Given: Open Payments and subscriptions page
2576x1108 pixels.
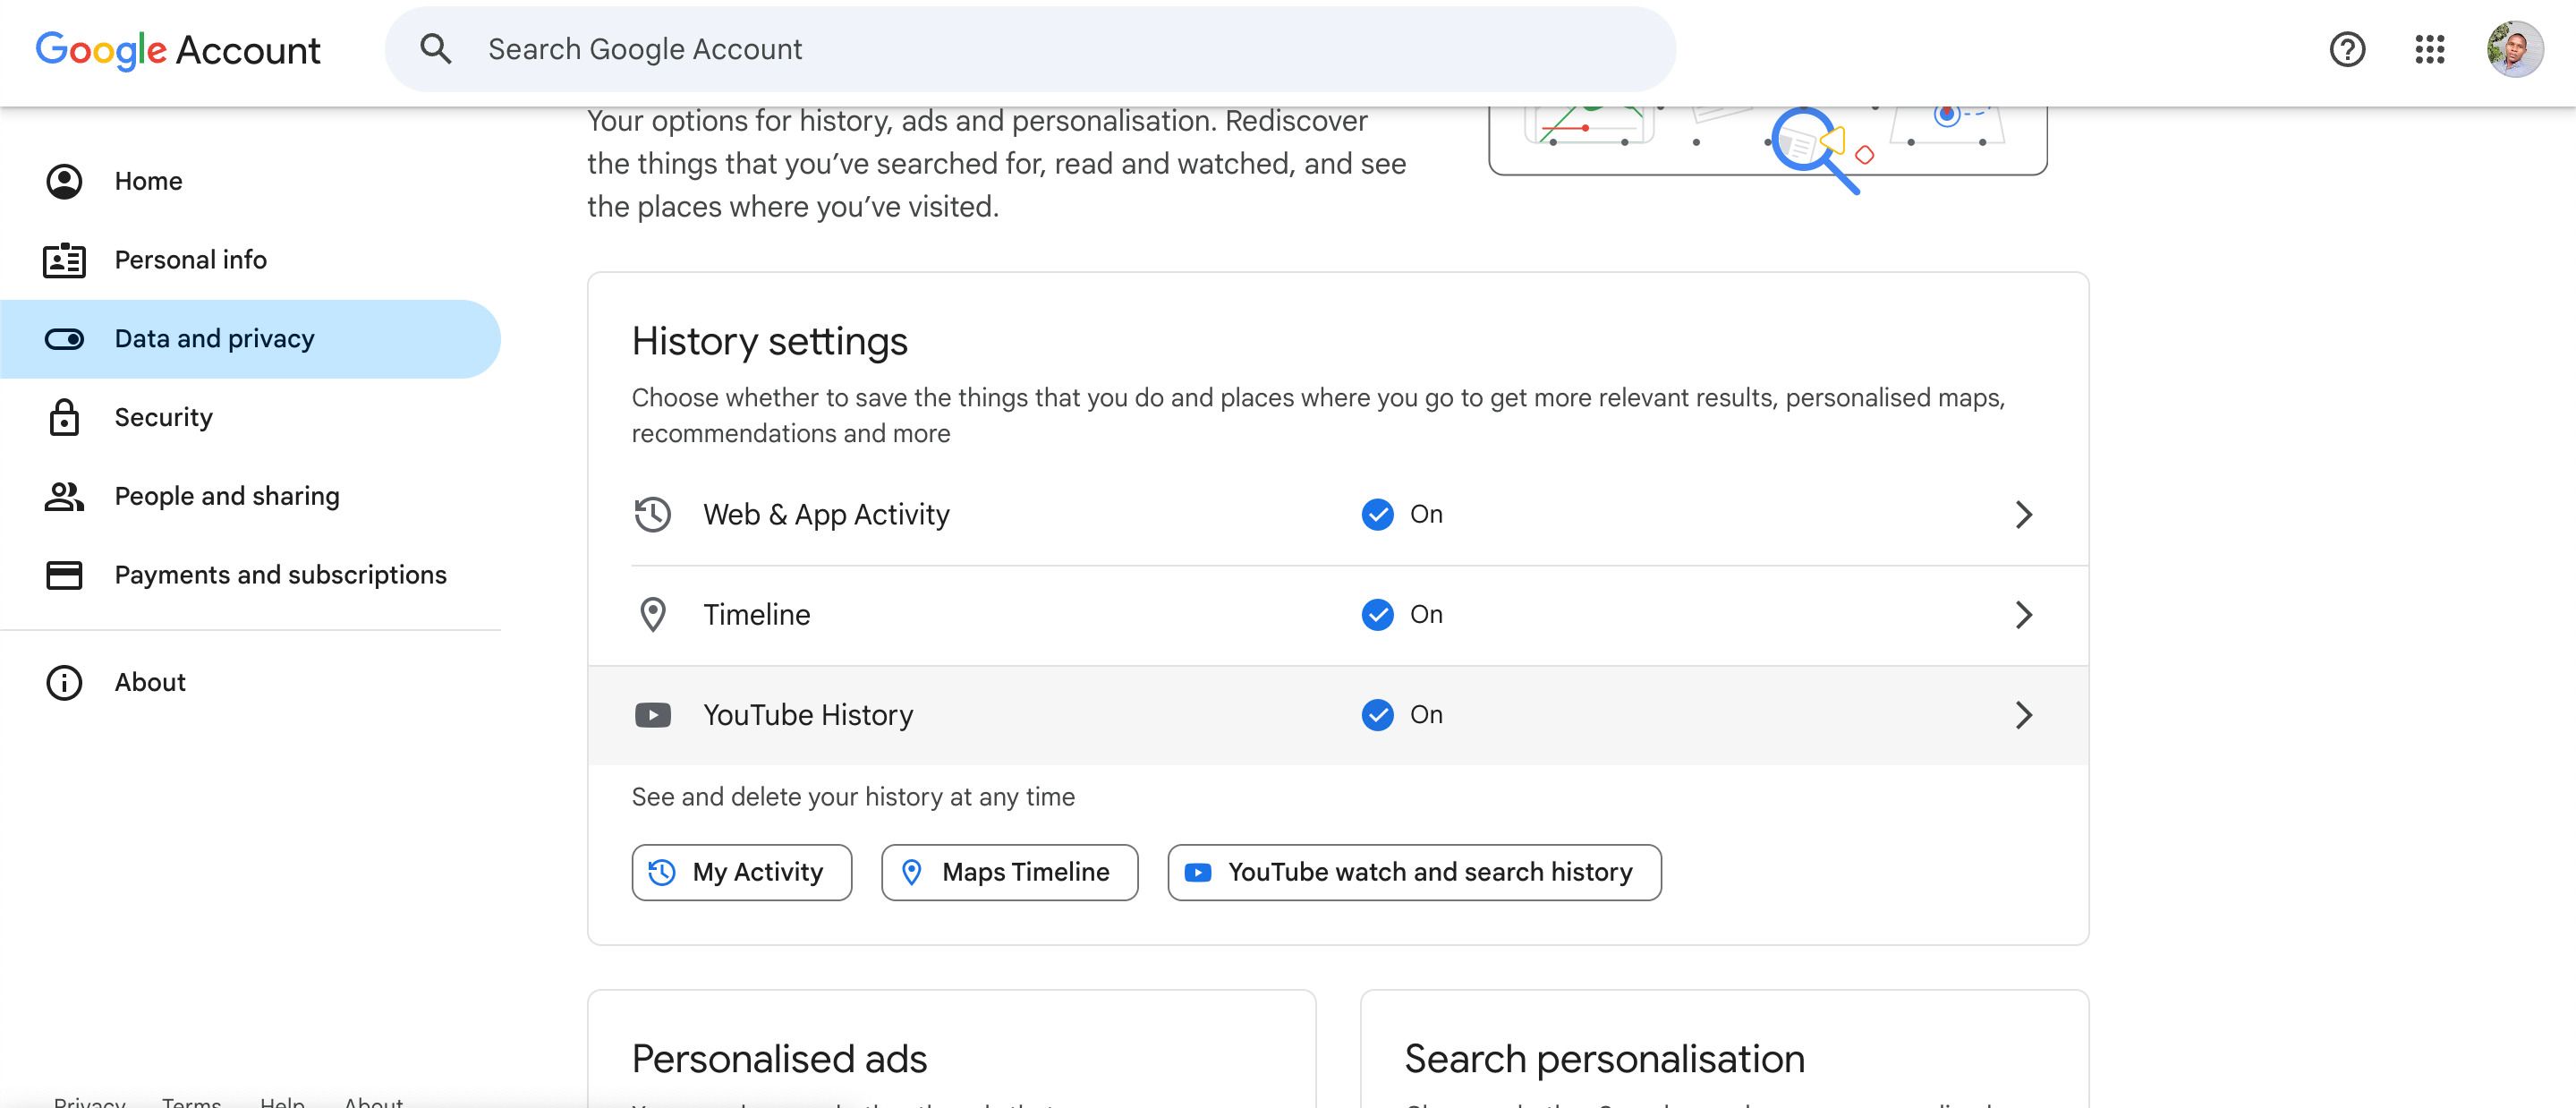Looking at the screenshot, I should click(x=280, y=575).
